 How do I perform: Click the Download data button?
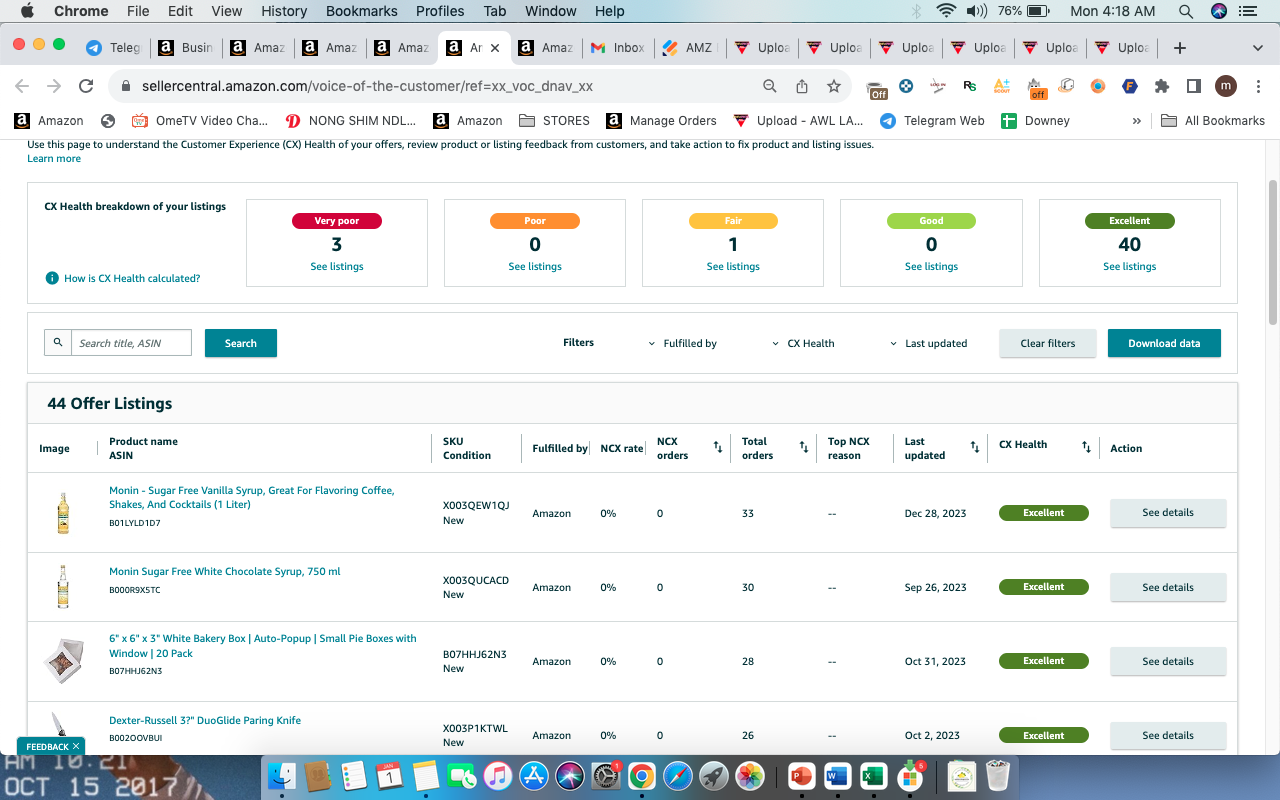point(1164,343)
